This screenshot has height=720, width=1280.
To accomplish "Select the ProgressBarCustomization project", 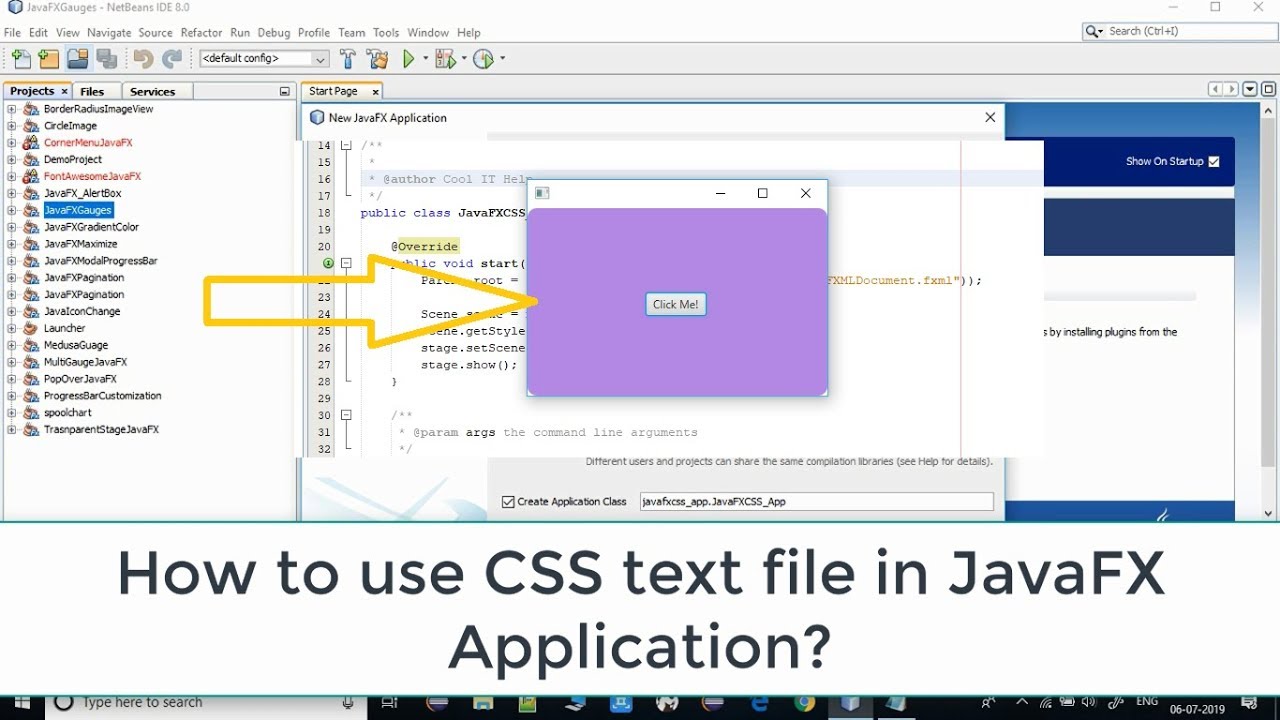I will coord(102,396).
